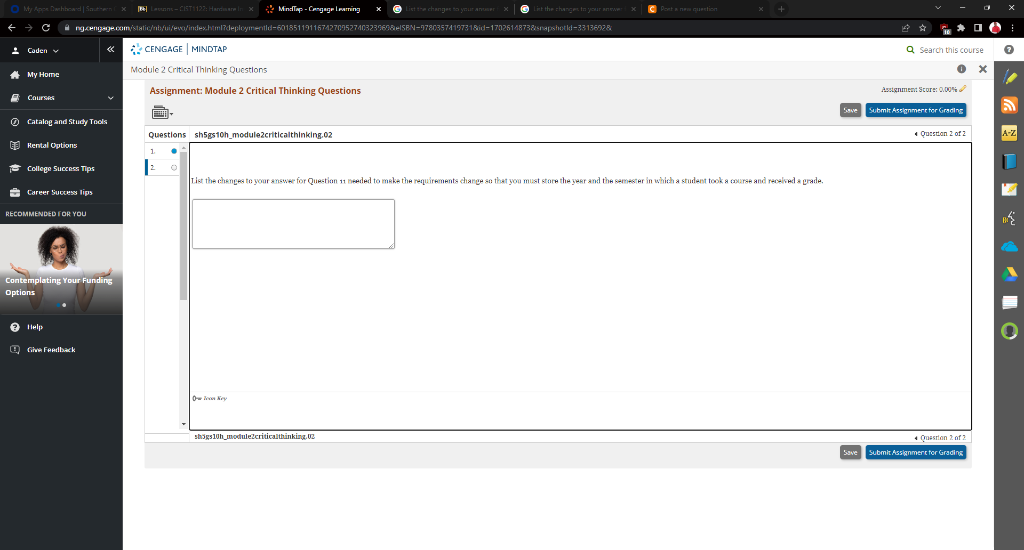Click the answer text box

293,224
